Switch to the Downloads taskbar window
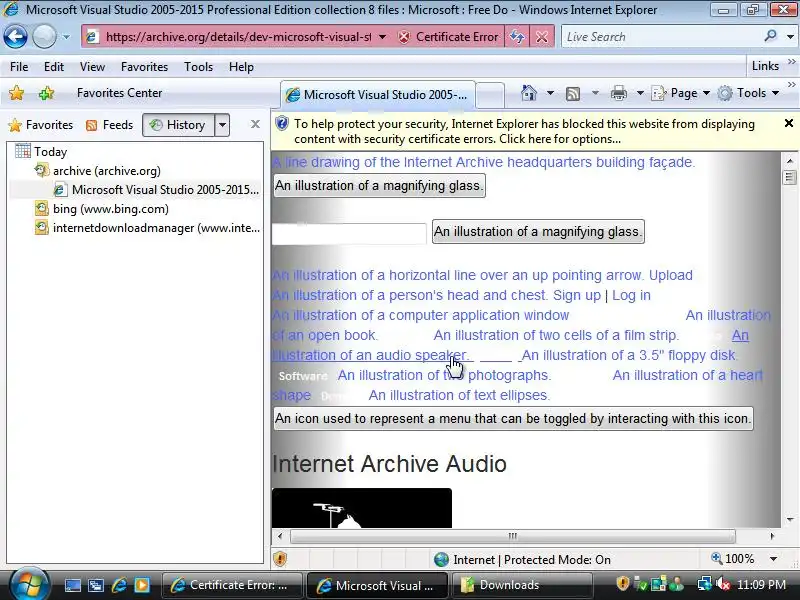 521,585
